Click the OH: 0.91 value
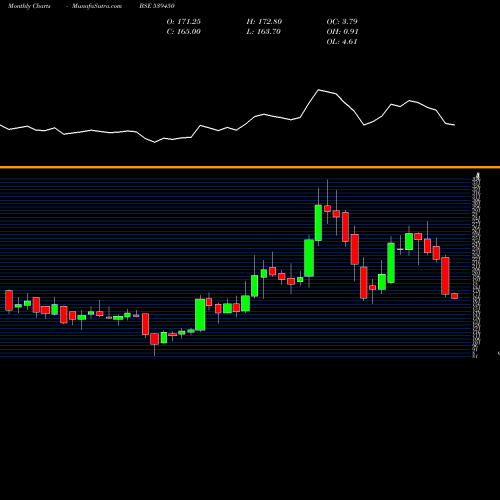 point(342,32)
